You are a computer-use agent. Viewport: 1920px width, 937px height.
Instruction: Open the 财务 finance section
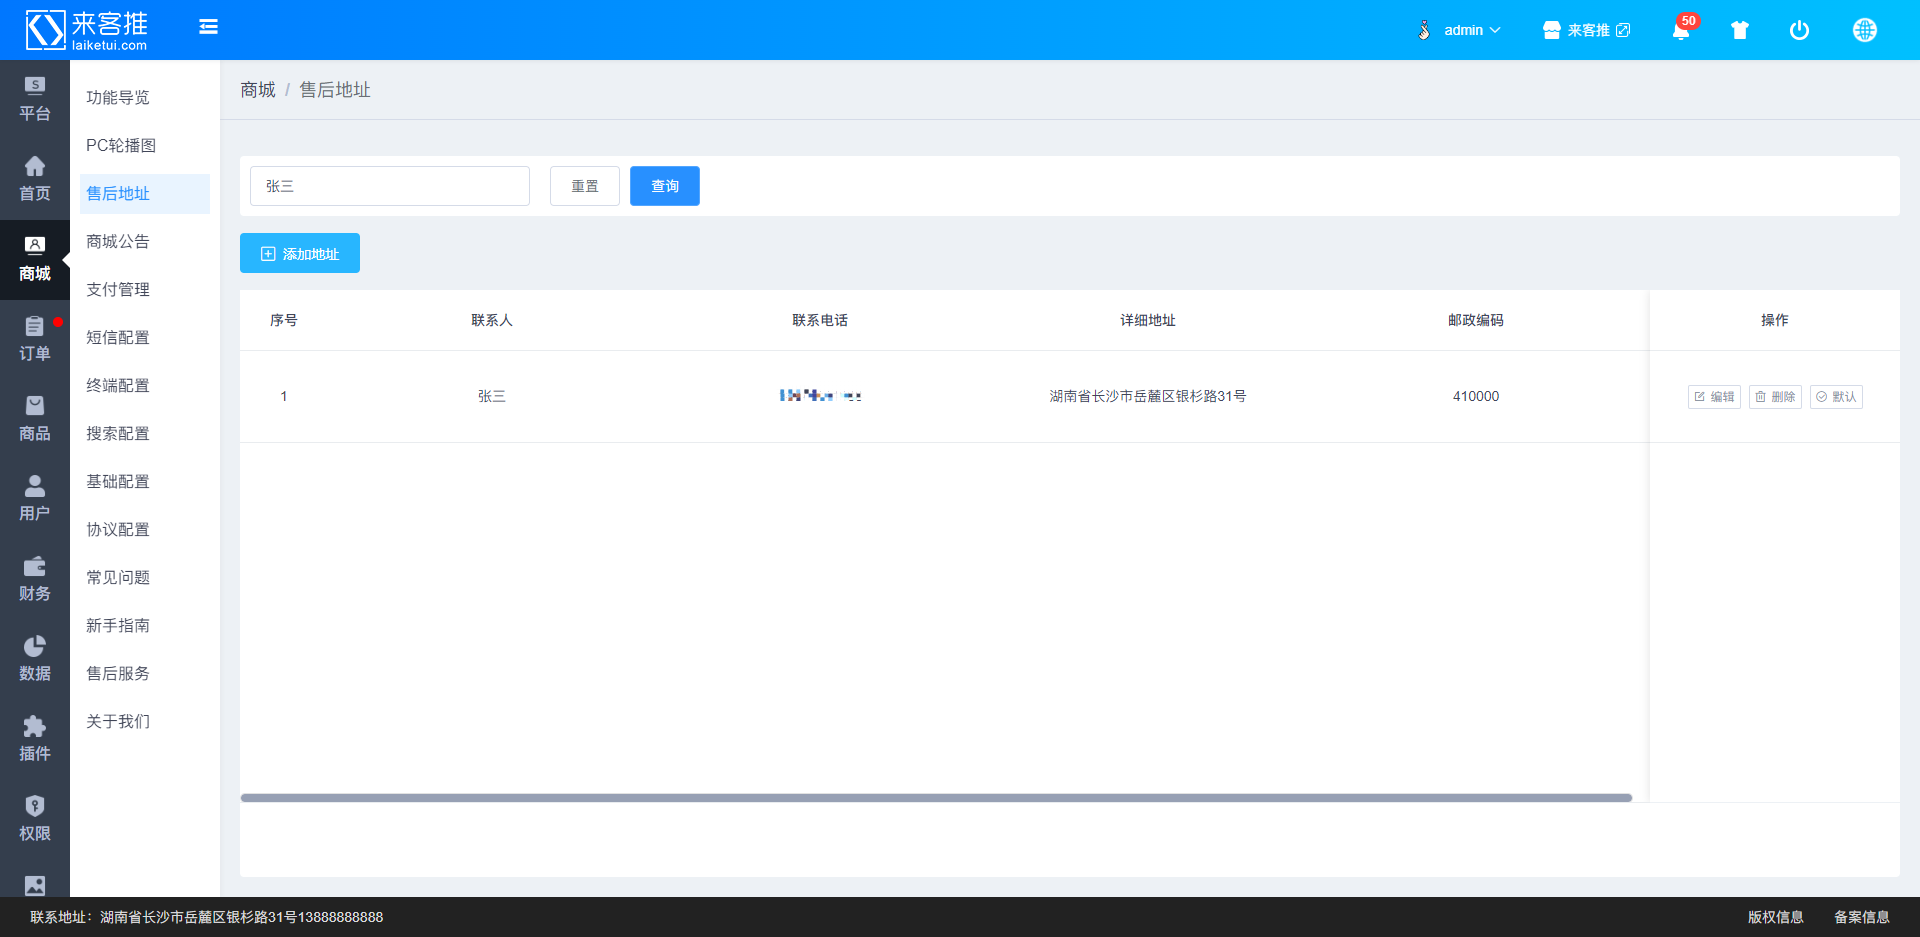pyautogui.click(x=35, y=580)
